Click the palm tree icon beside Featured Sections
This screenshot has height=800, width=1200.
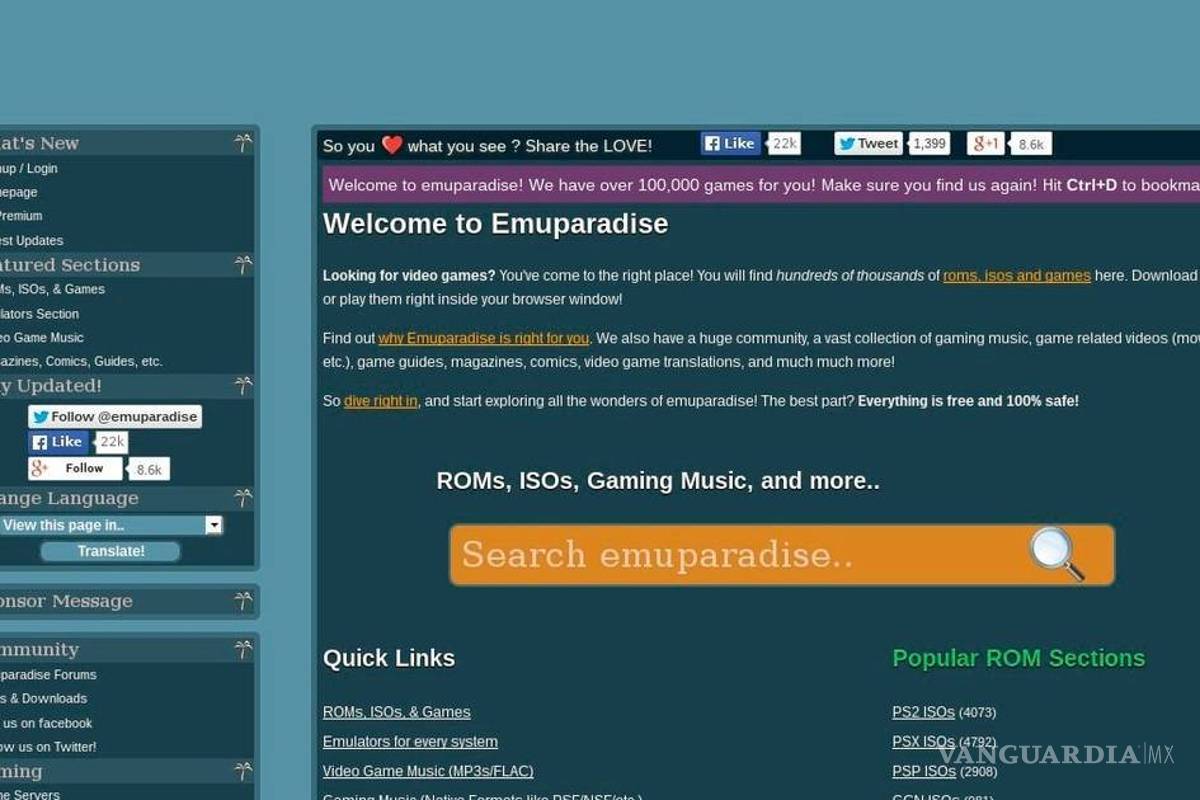tap(242, 264)
